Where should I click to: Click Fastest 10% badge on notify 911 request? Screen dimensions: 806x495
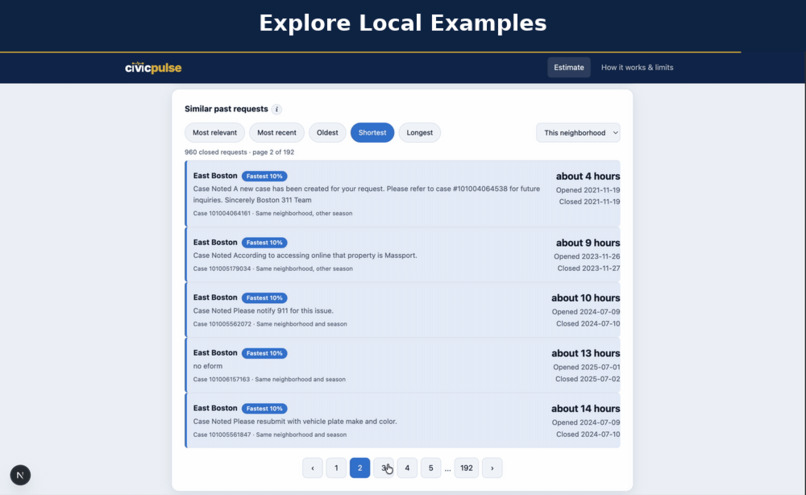(264, 298)
